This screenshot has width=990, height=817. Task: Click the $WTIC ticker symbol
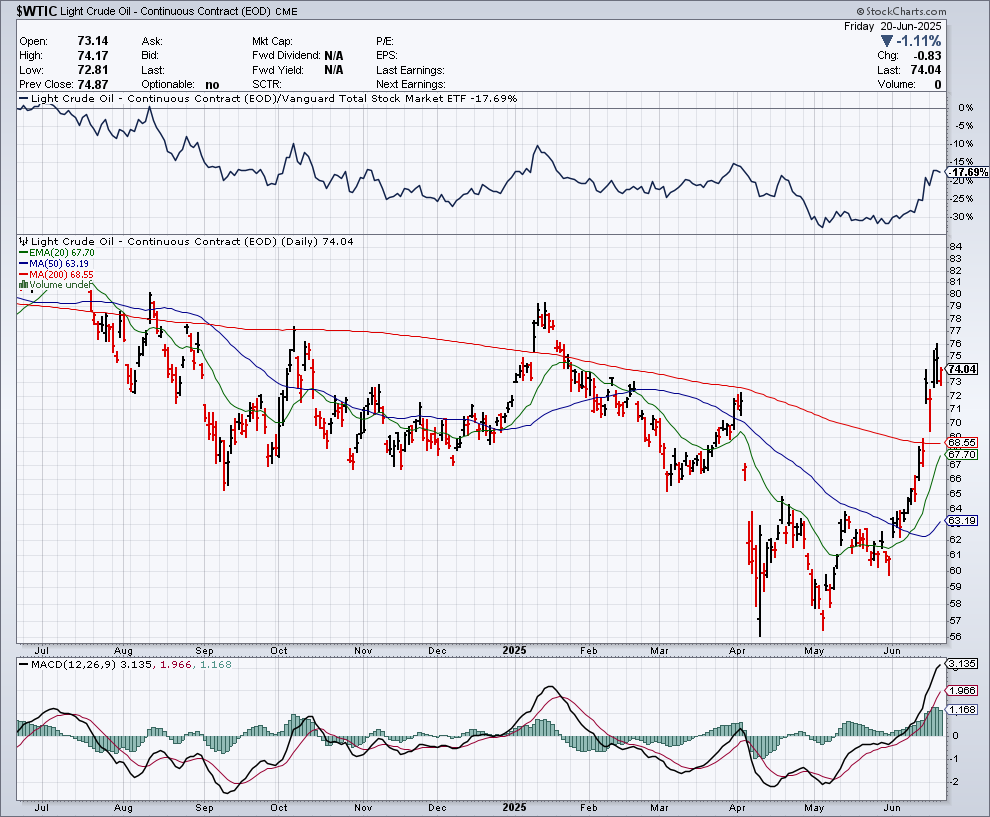(x=37, y=11)
